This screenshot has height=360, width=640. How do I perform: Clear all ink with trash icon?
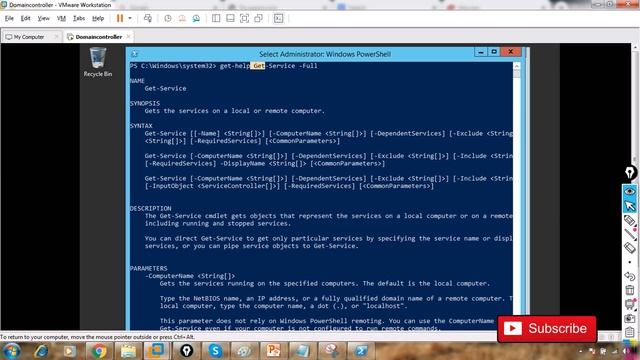[629, 290]
